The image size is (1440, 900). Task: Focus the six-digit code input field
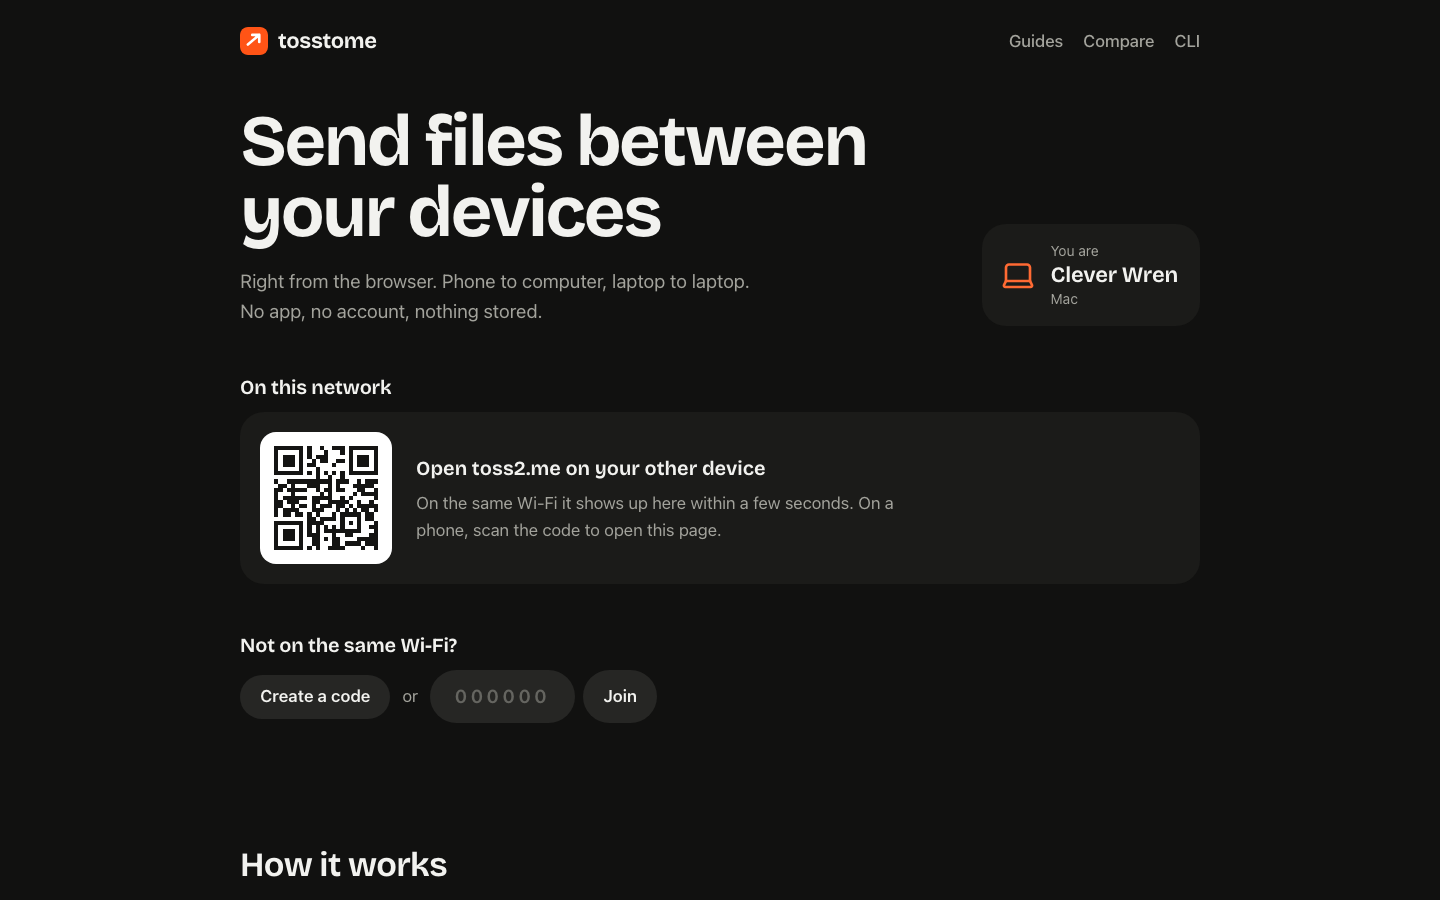(x=502, y=696)
